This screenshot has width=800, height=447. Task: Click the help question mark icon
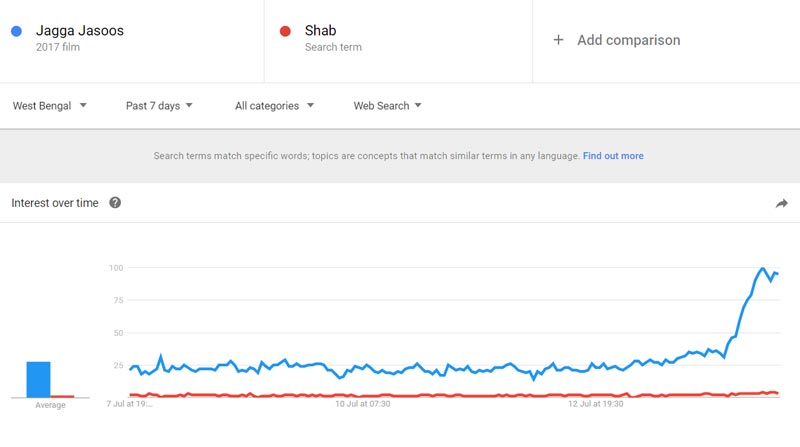coord(115,203)
